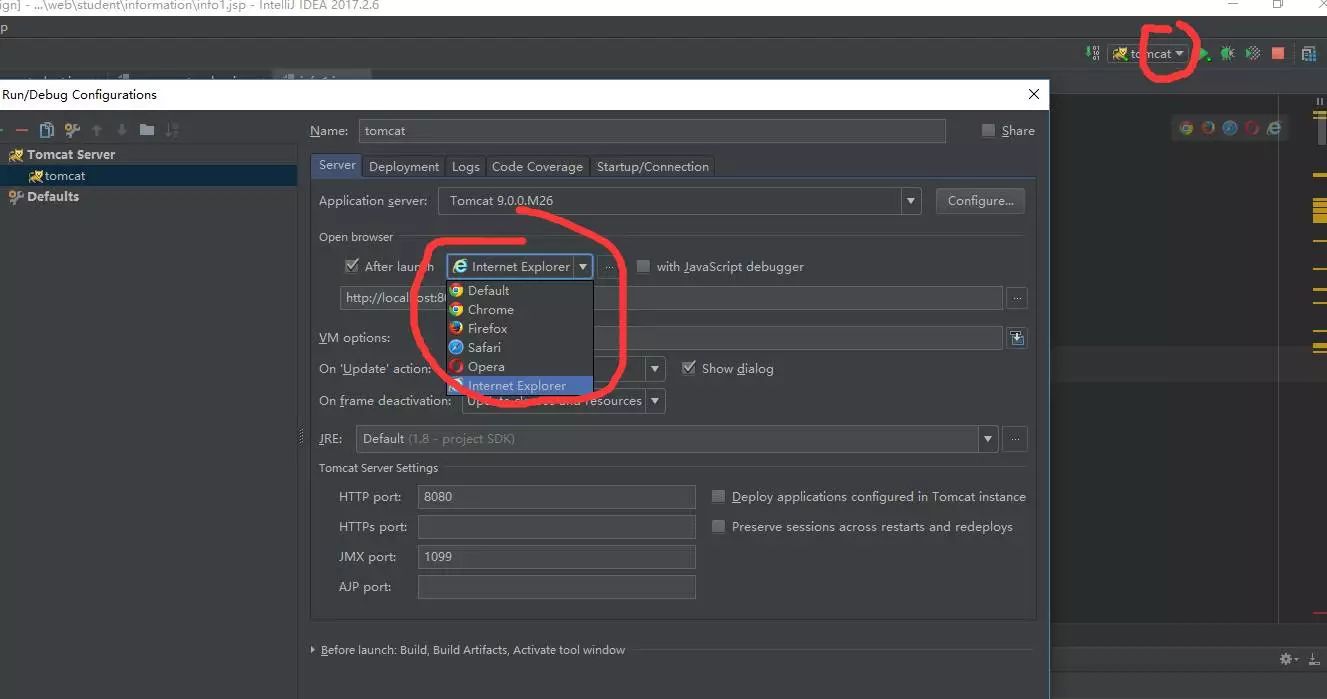The width and height of the screenshot is (1327, 699).
Task: Open page in Chrome from editor icons
Action: pos(1186,128)
